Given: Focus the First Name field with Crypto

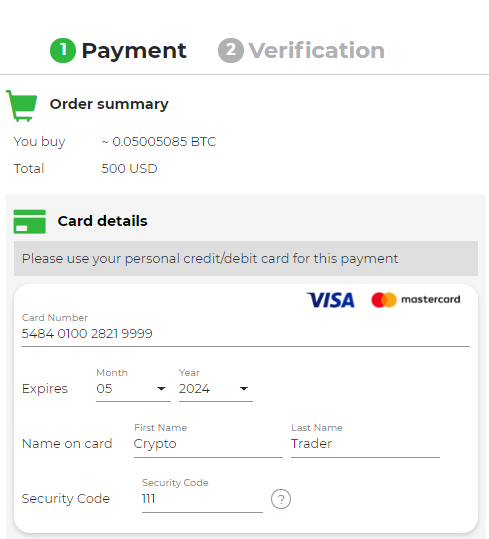Looking at the screenshot, I should click(x=208, y=444).
